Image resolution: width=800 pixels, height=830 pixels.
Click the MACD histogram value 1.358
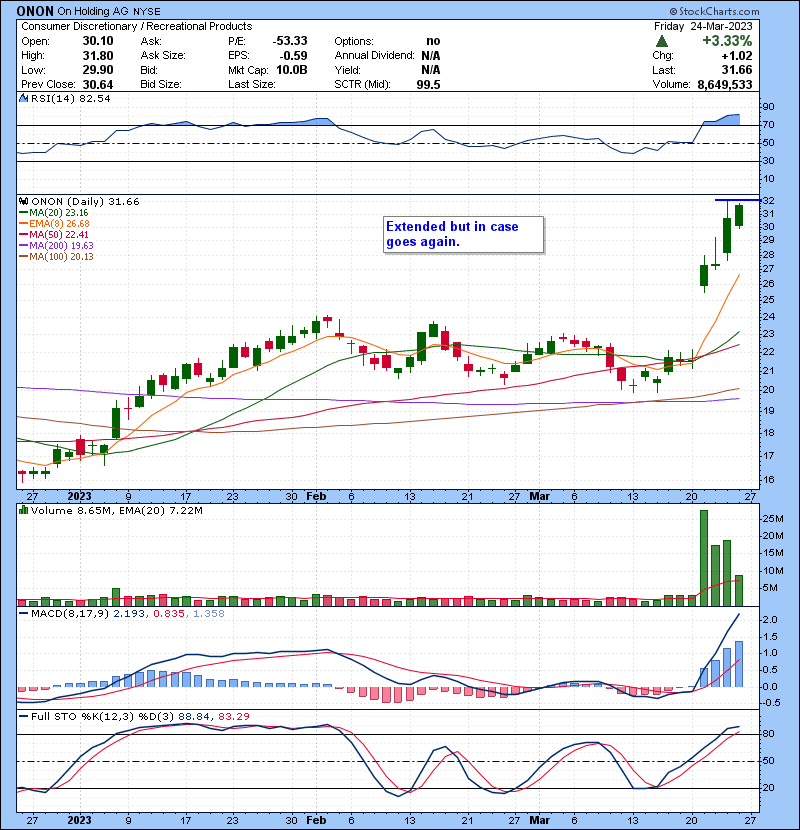click(x=209, y=614)
